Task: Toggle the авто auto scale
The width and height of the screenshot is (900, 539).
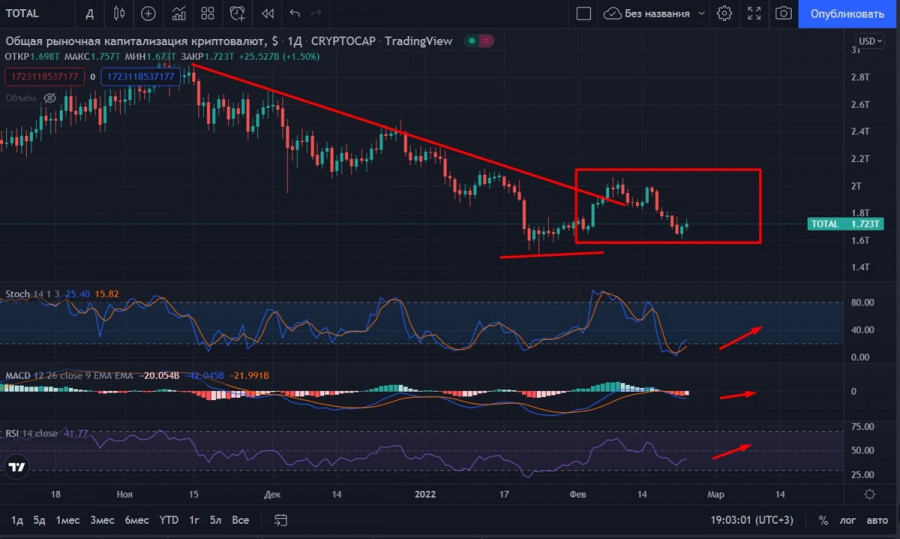Action: point(877,521)
